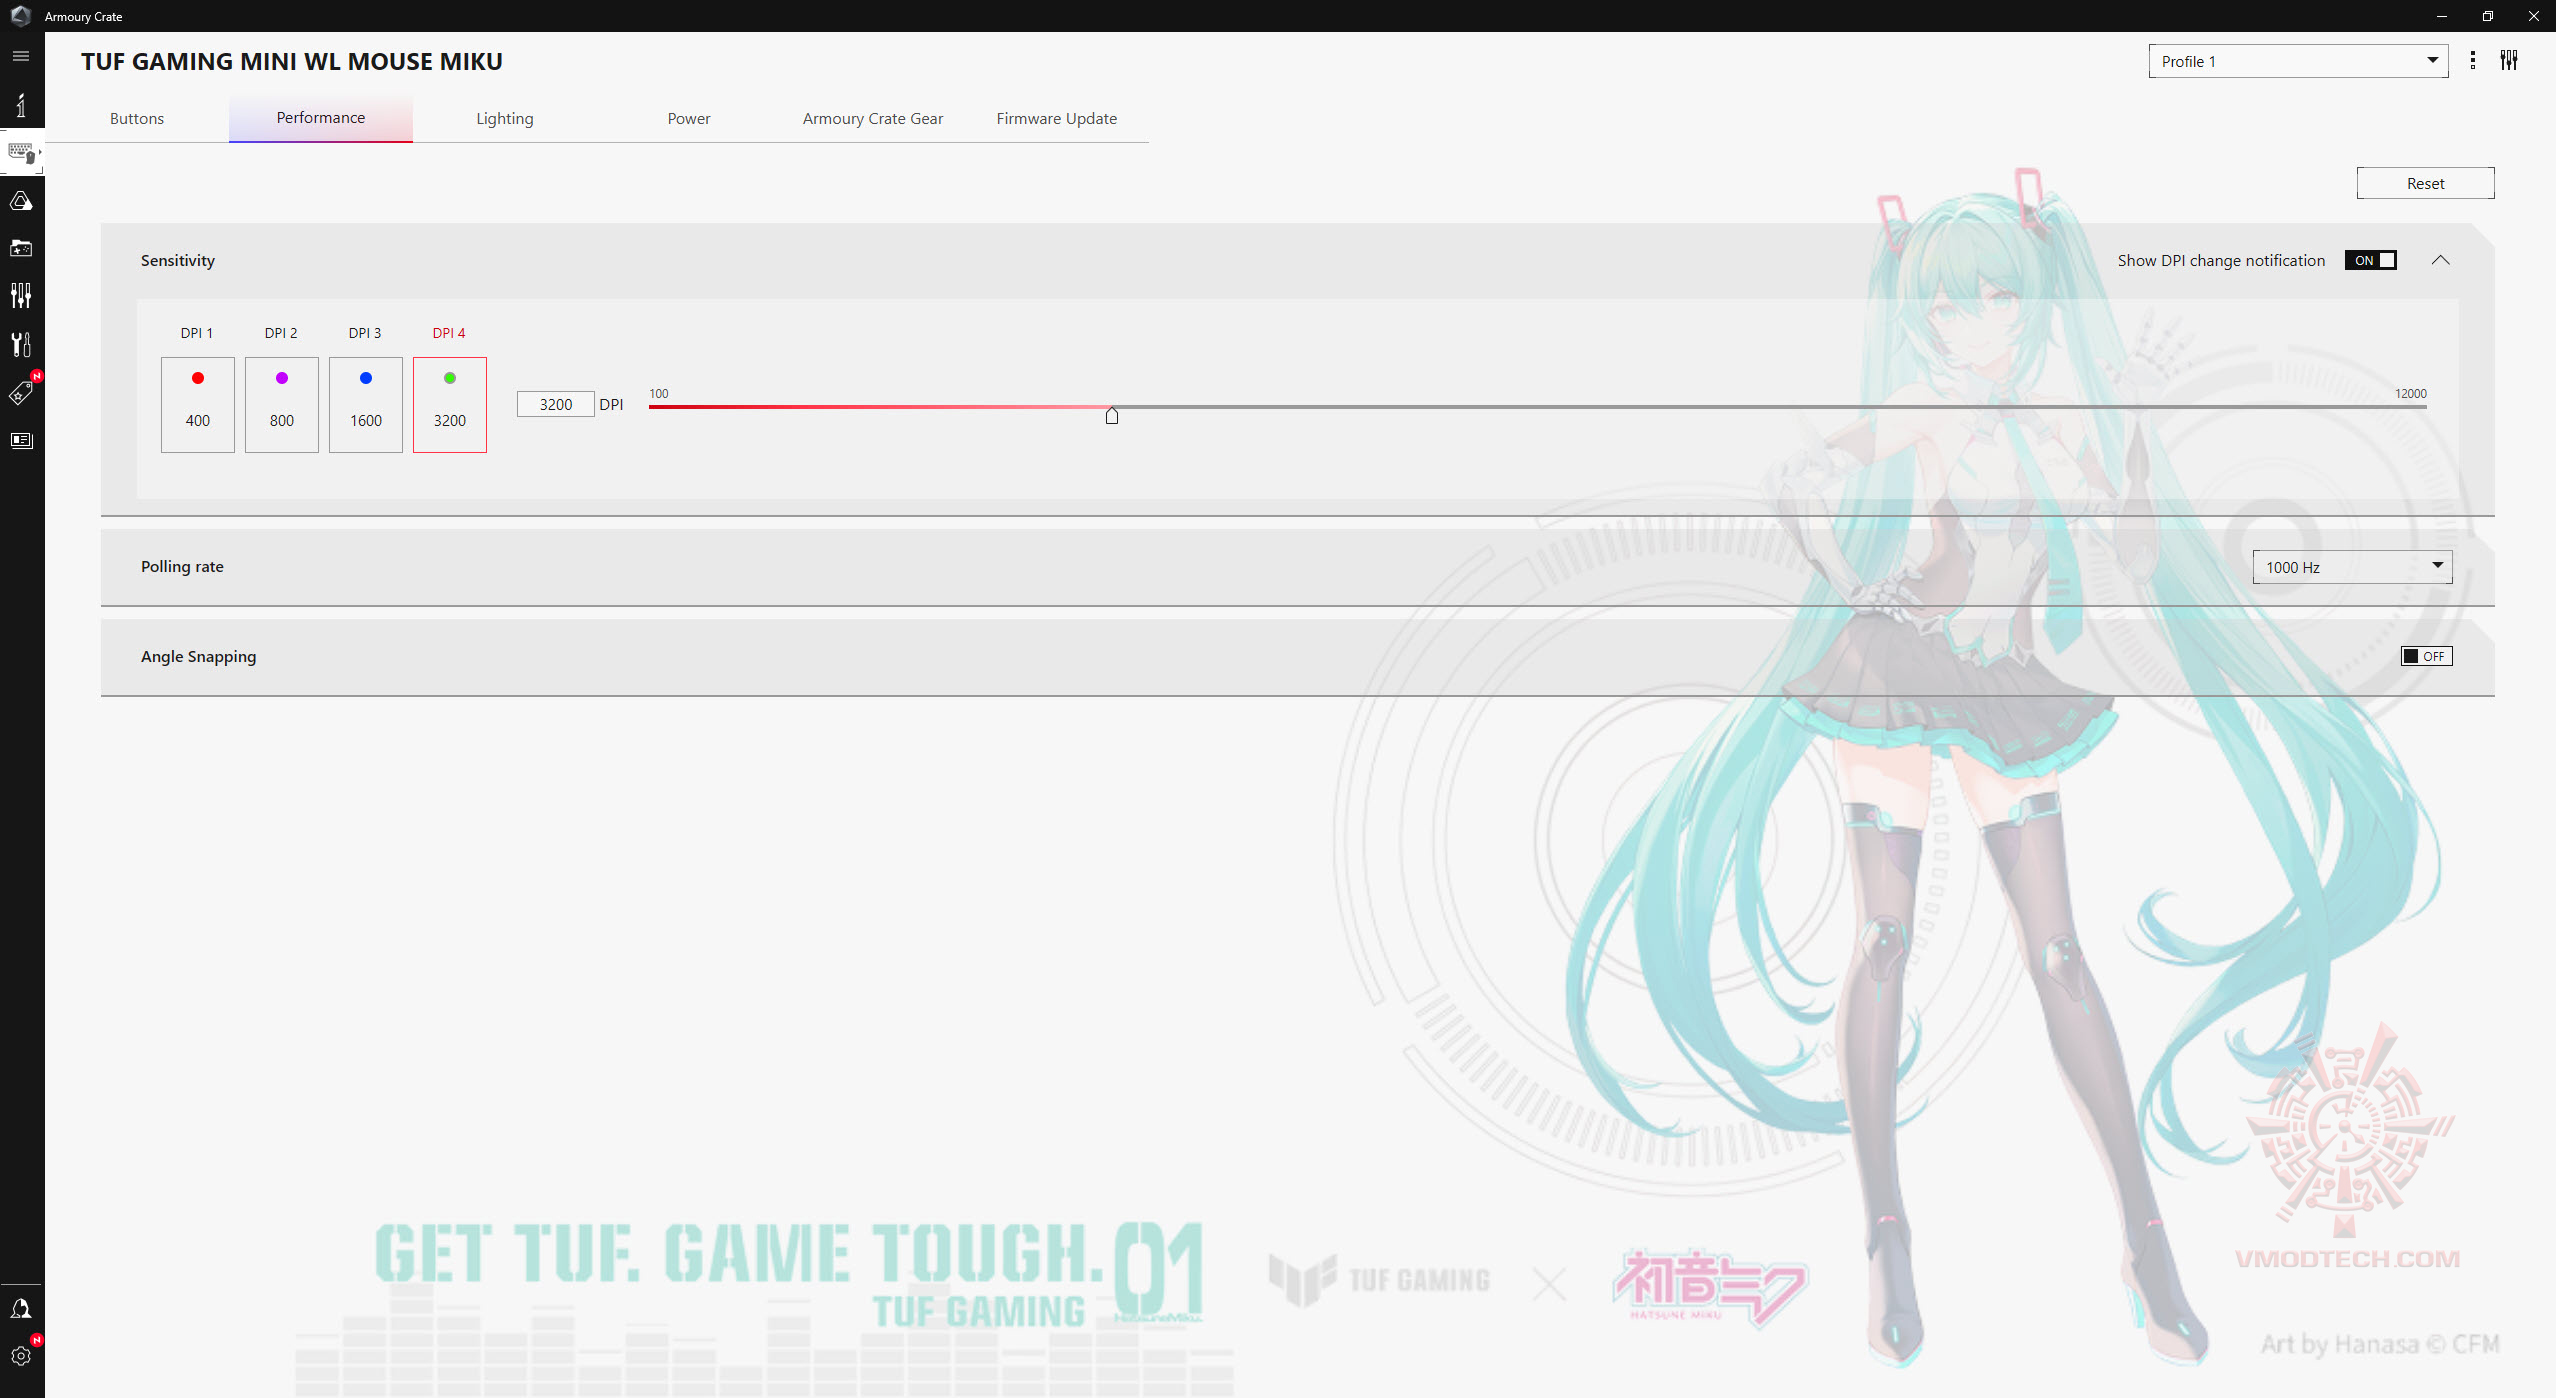Open Aura Sync from the sidebar
This screenshot has width=2556, height=1398.
[x=21, y=201]
